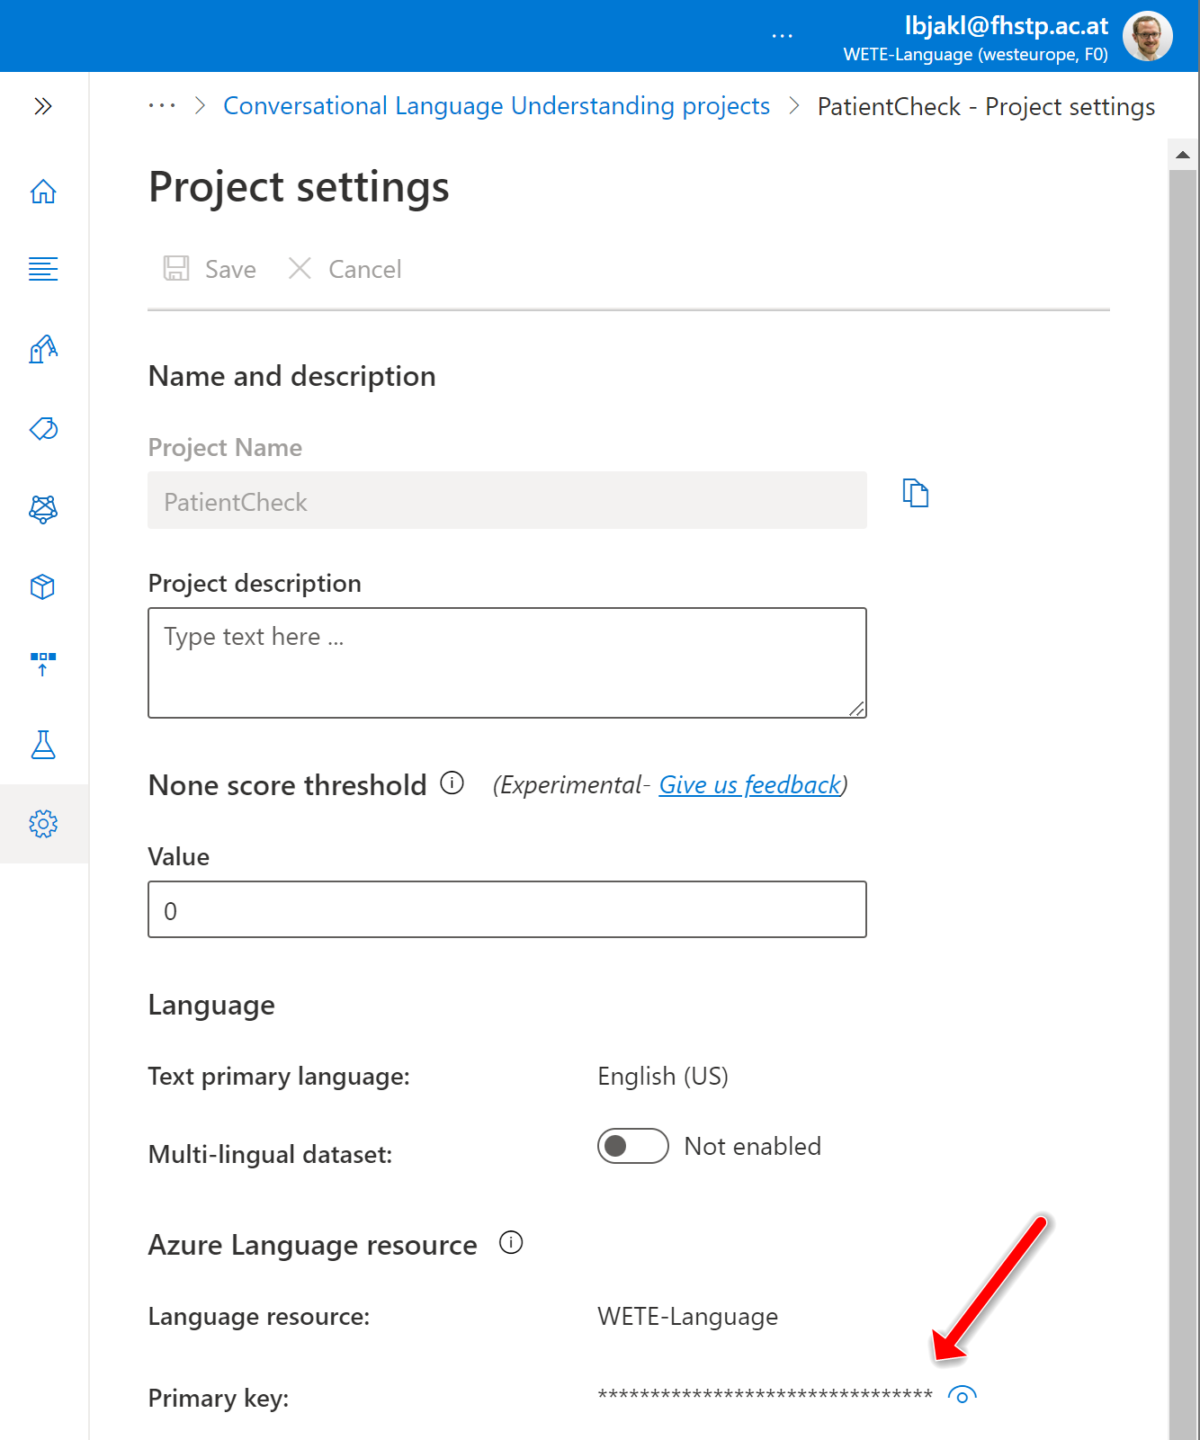Open Deploying a model cube icon
The image size is (1200, 1440).
point(43,587)
